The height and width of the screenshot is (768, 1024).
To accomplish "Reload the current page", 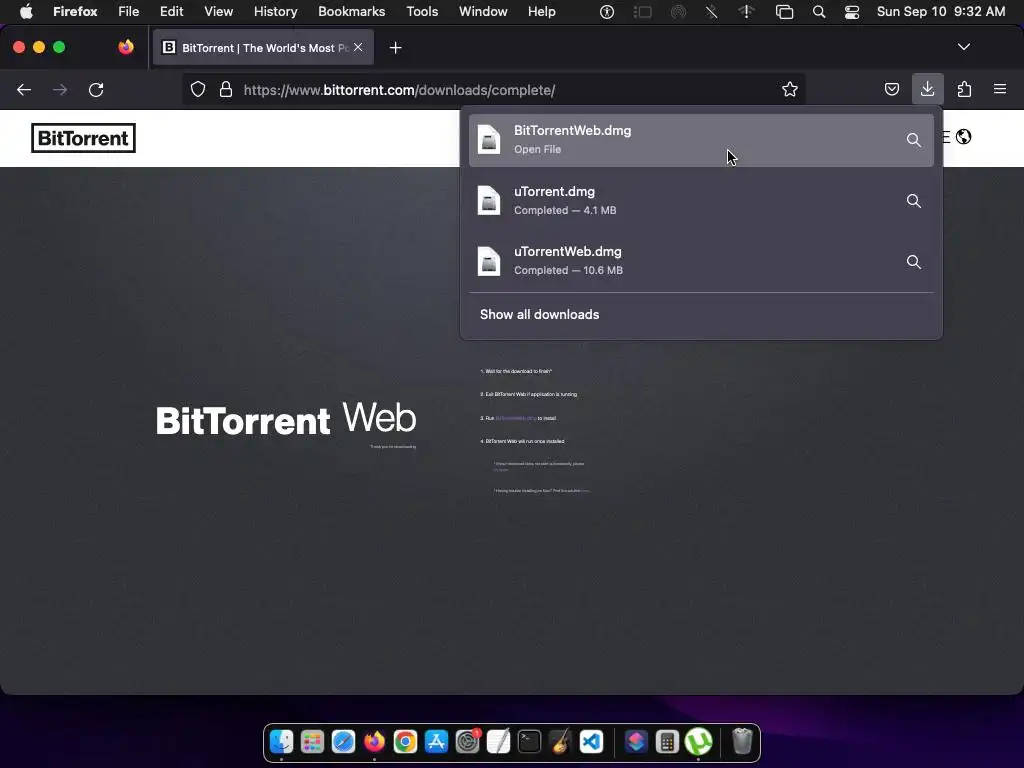I will [96, 89].
